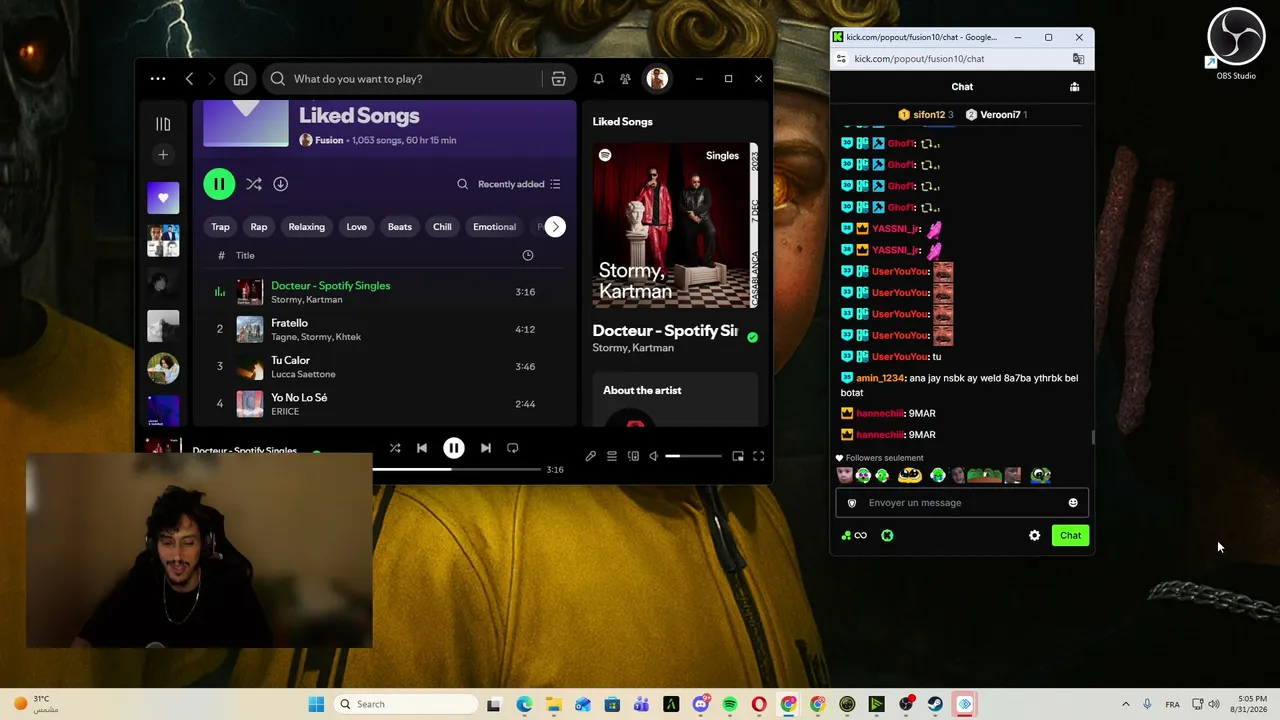Skip to the previous track
Viewport: 1280px width, 720px height.
422,448
